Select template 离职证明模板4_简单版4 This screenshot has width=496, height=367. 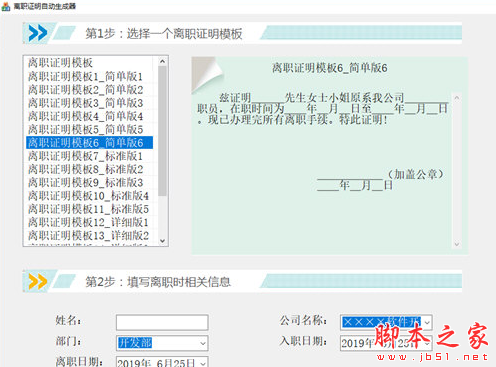pyautogui.click(x=89, y=116)
